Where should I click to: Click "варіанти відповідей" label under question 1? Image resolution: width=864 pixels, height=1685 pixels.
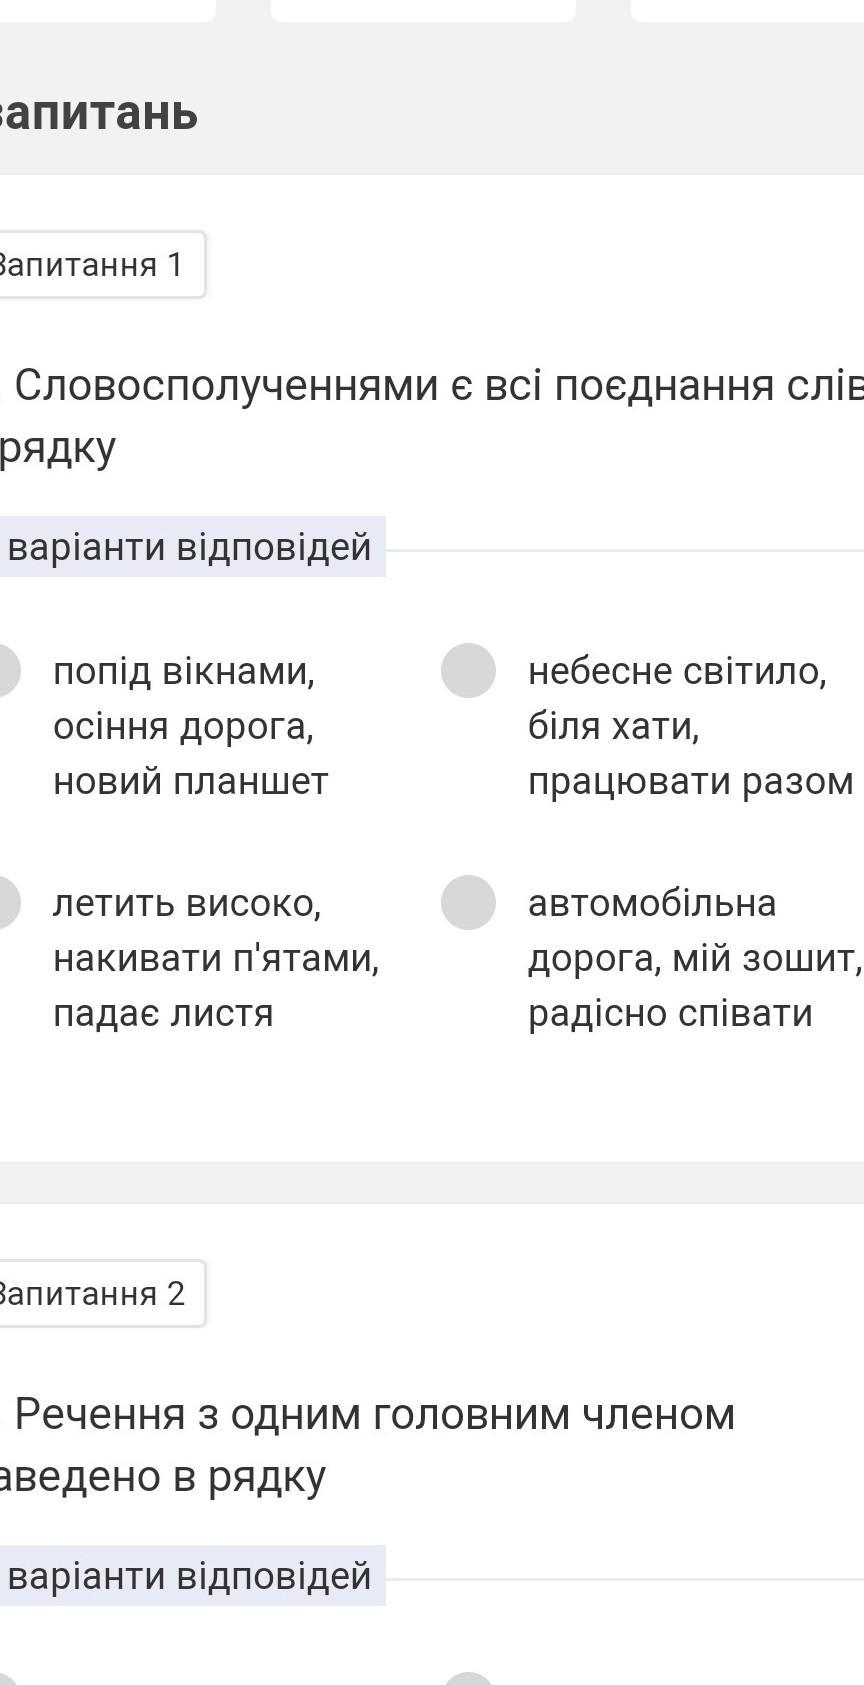pyautogui.click(x=190, y=547)
